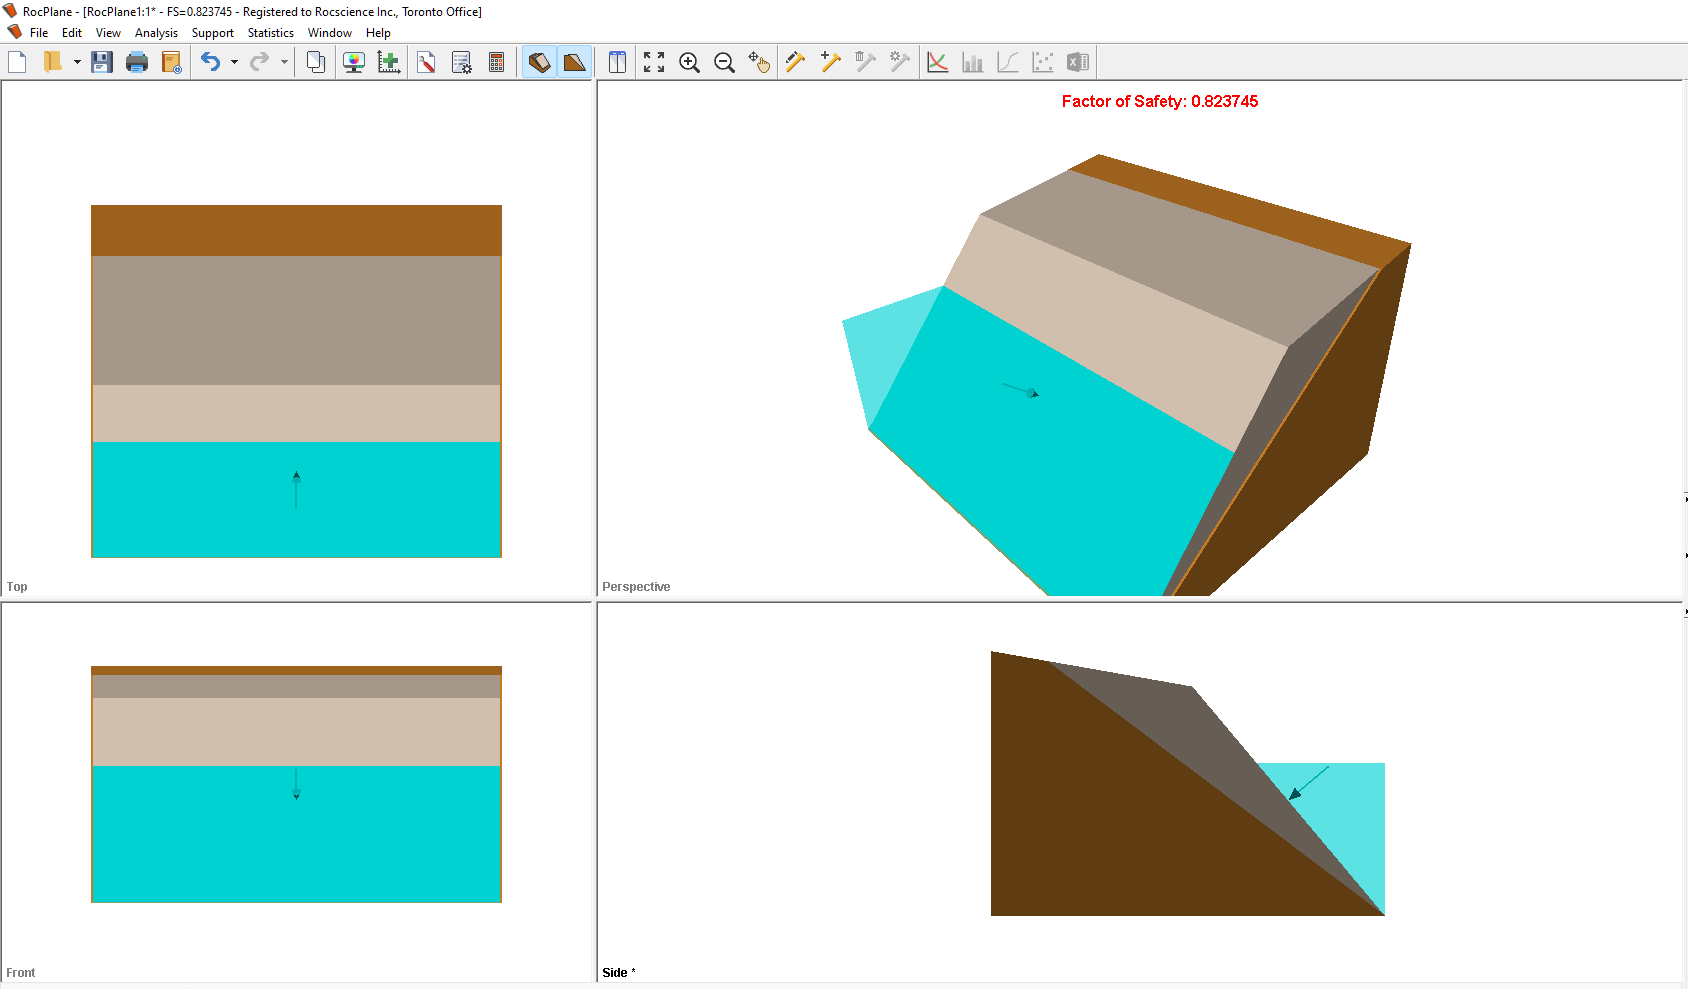This screenshot has width=1688, height=989.
Task: Create a new file with New icon
Action: [17, 62]
